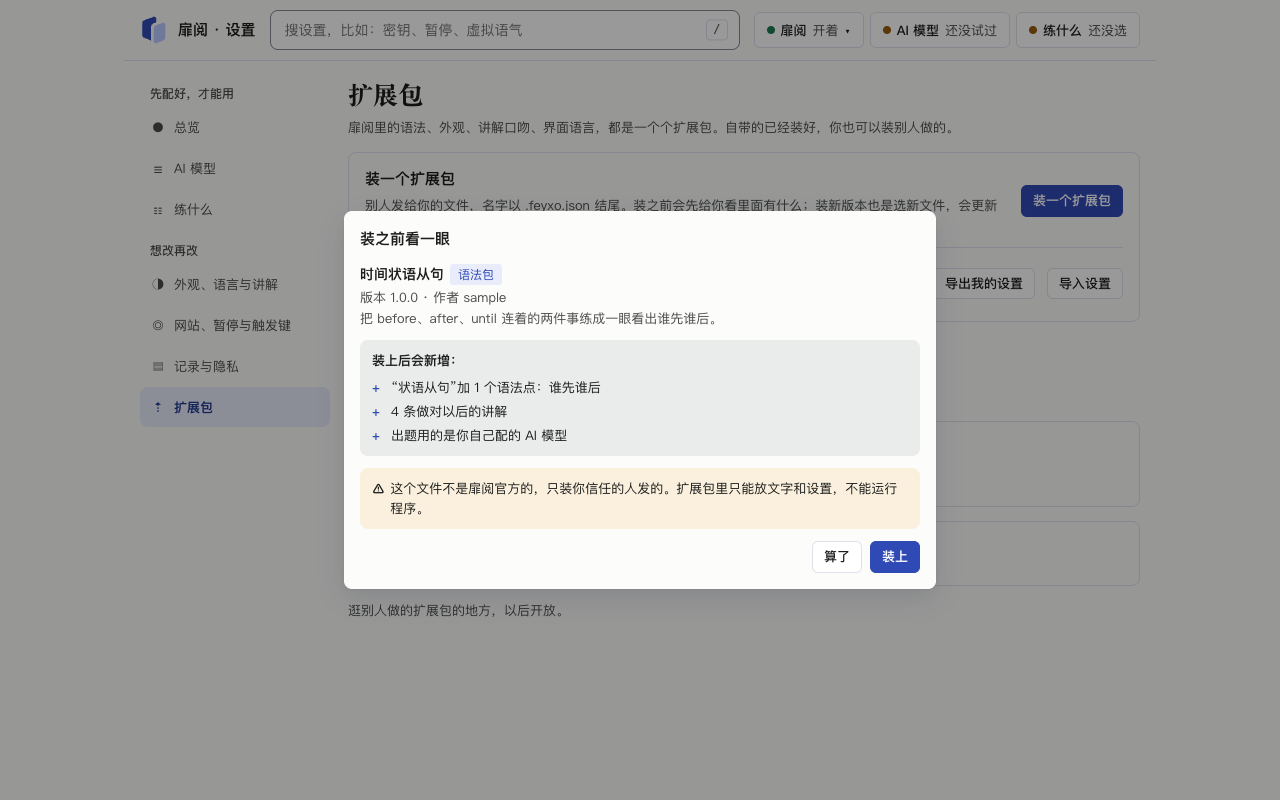Click 导入设置 button
Viewport: 1280px width, 800px height.
click(x=1085, y=284)
